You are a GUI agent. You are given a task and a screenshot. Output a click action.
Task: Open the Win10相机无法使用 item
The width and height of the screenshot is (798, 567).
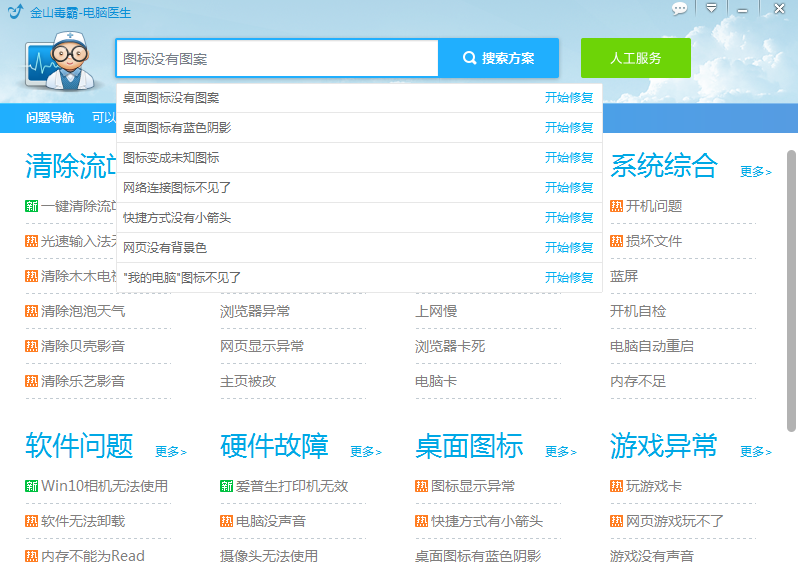point(104,486)
